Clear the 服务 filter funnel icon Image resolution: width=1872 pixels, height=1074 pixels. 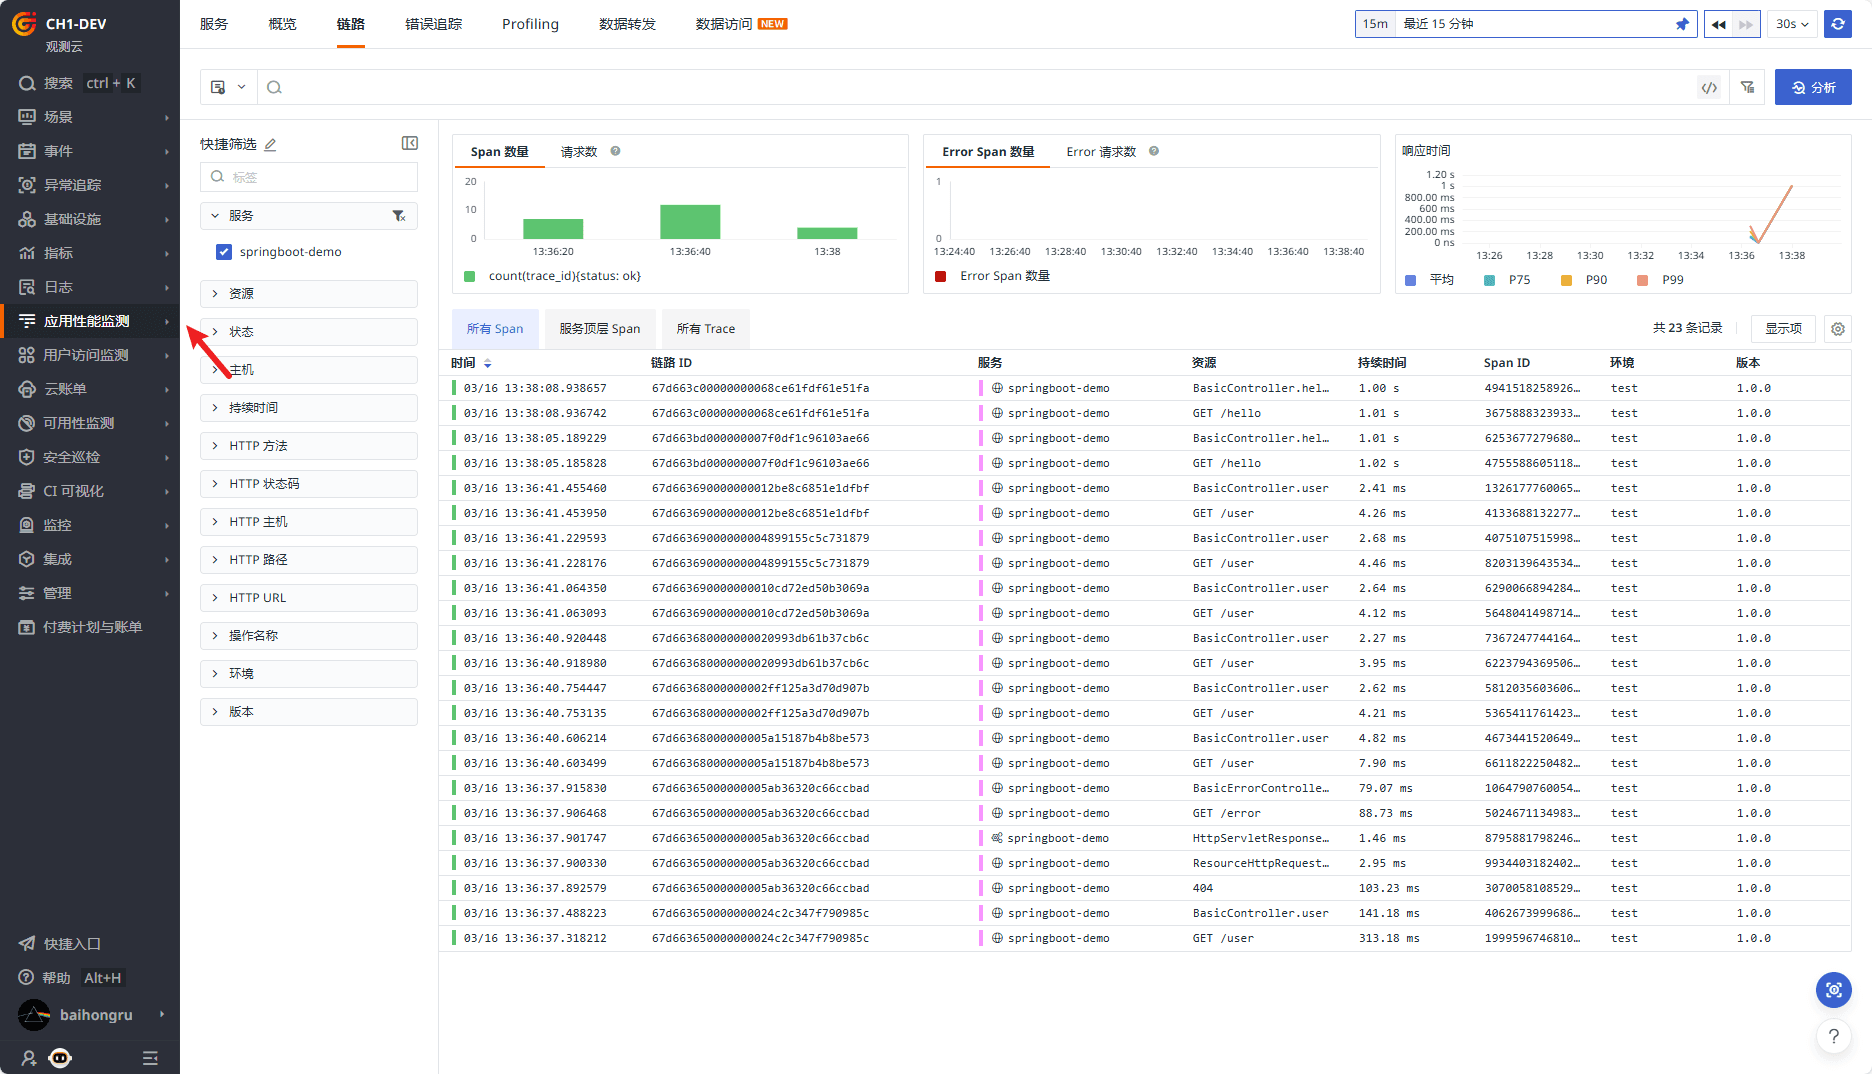click(399, 216)
